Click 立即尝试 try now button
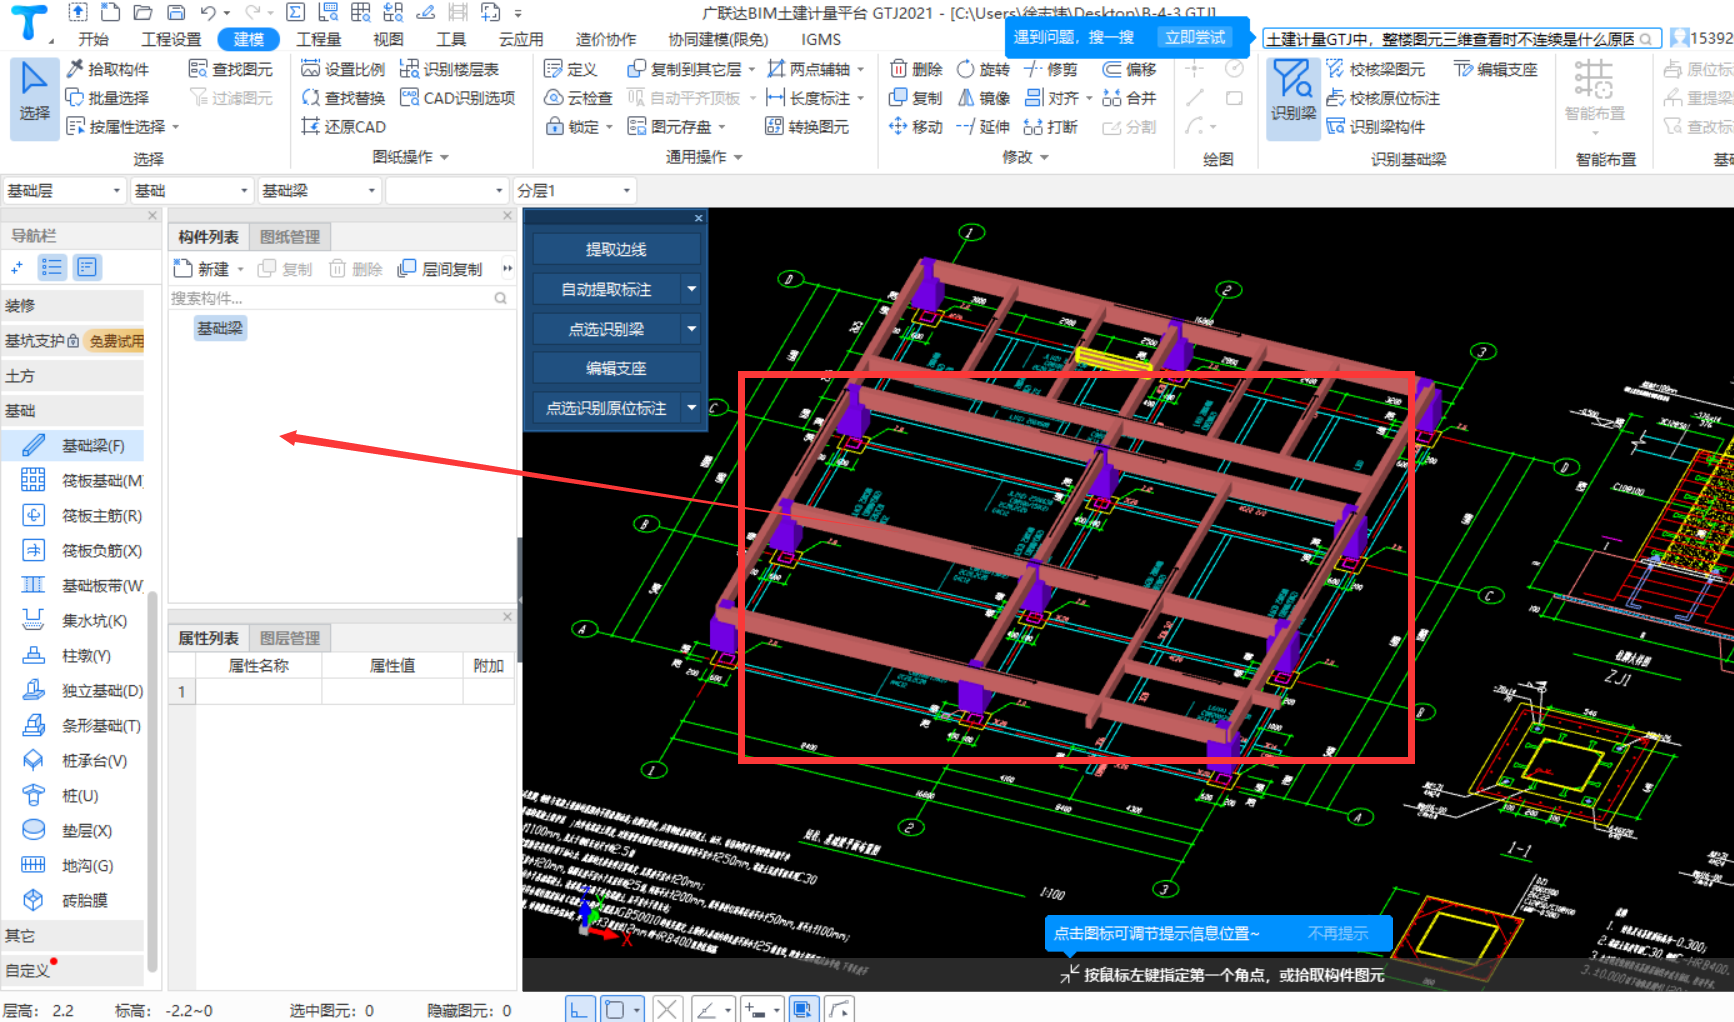 pos(1195,37)
